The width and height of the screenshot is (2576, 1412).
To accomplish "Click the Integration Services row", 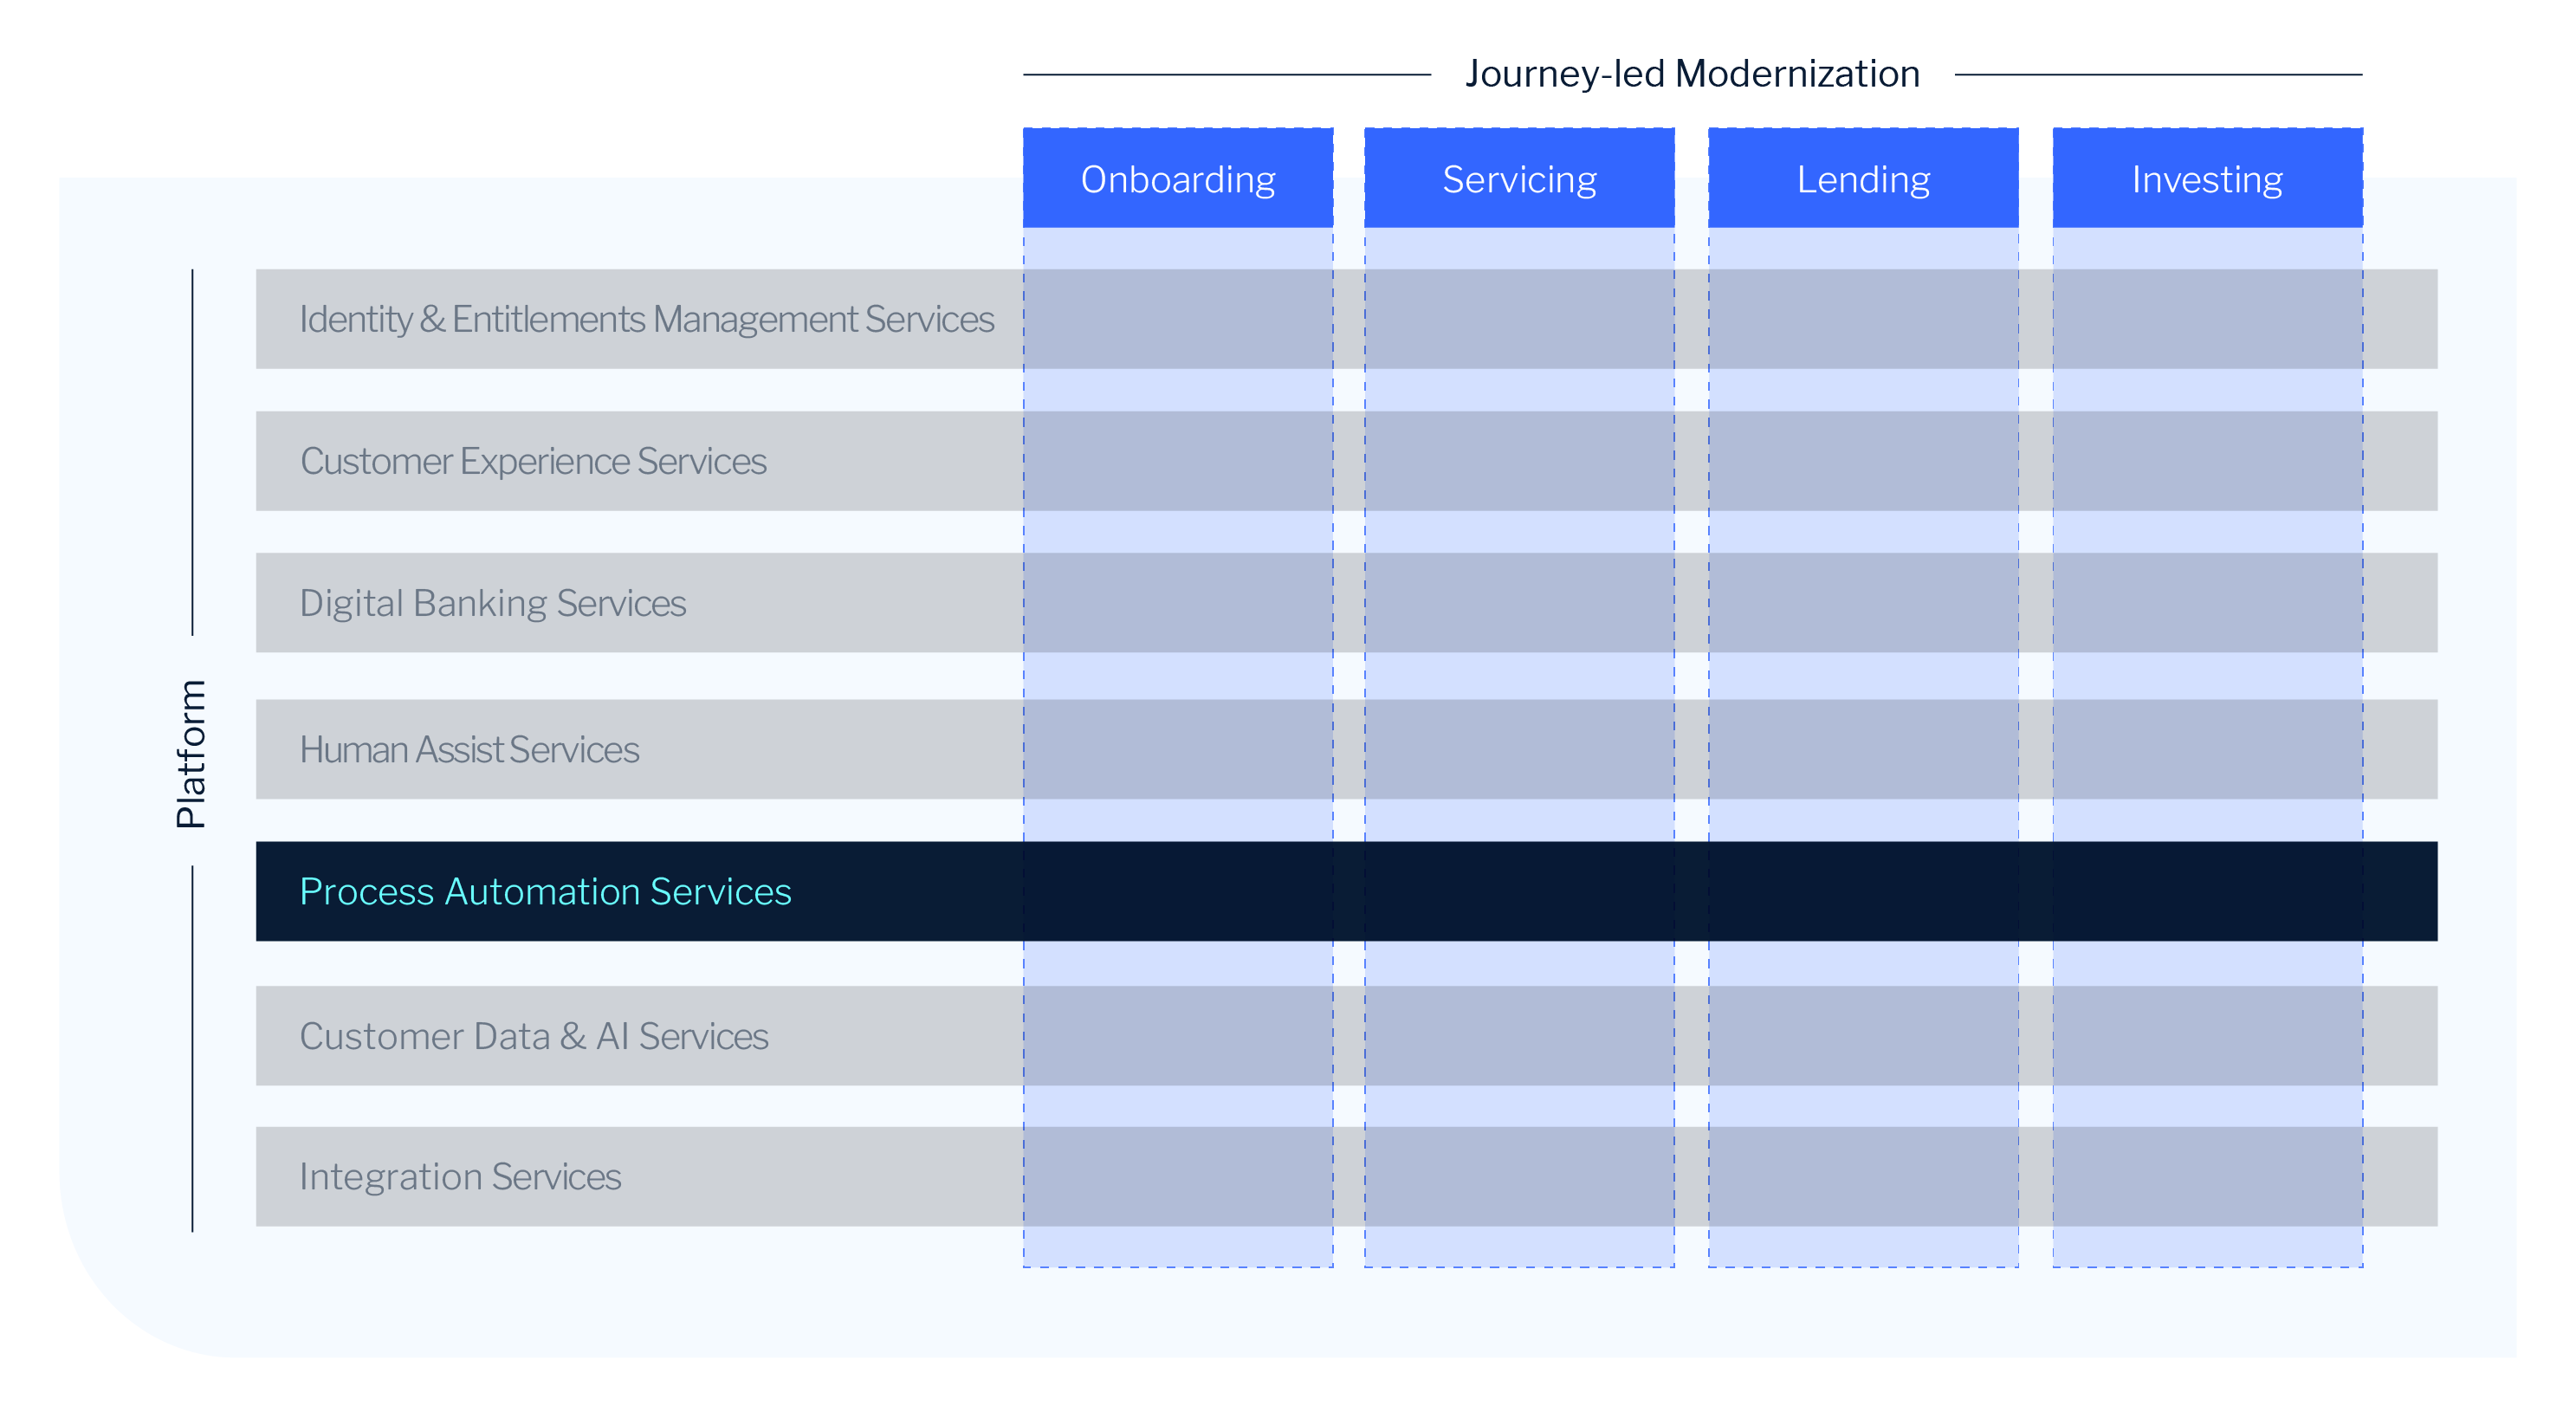I will pyautogui.click(x=1346, y=1177).
